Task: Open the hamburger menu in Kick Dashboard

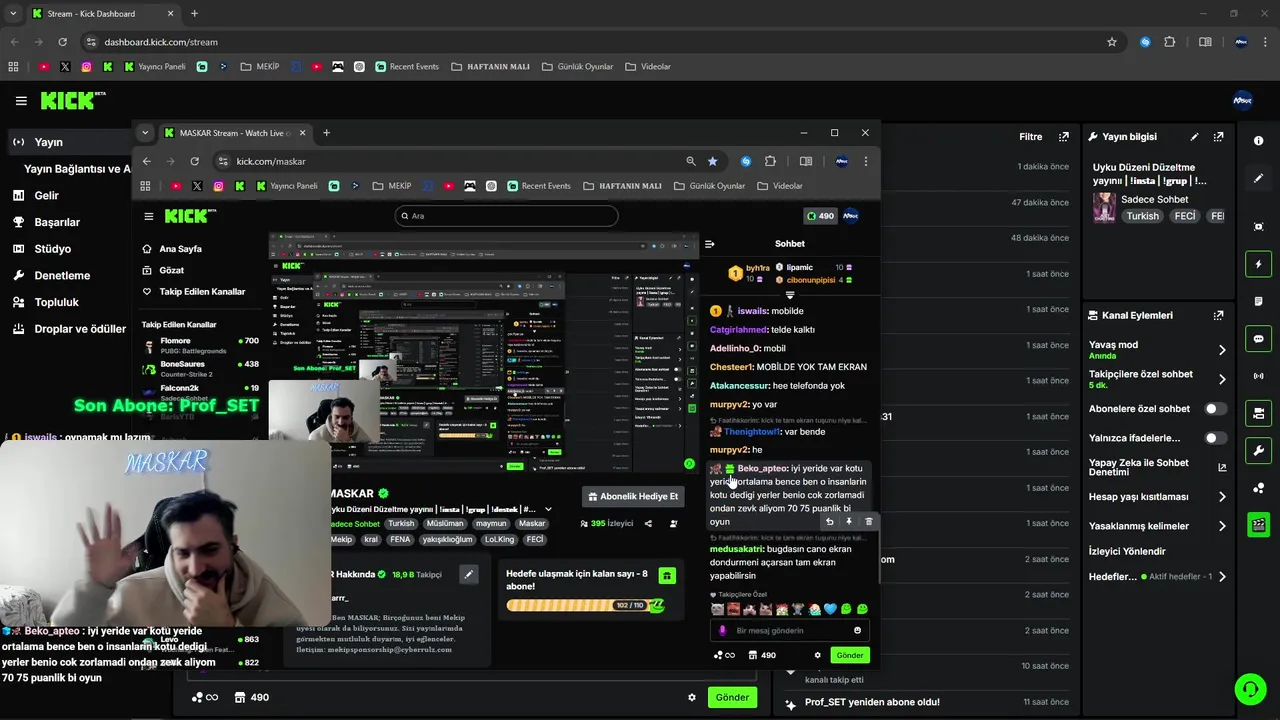Action: pos(21,101)
